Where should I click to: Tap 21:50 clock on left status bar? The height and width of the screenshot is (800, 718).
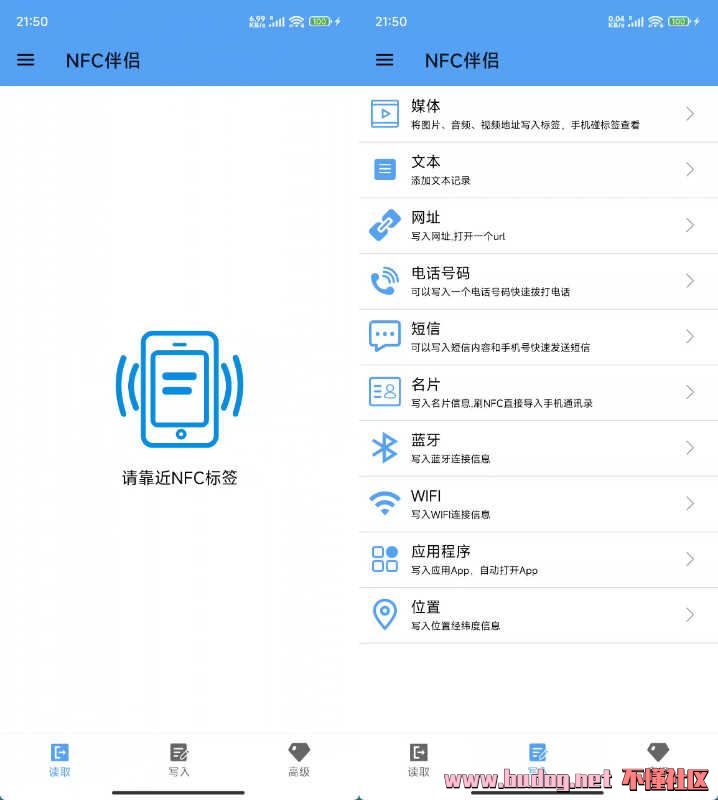coord(32,21)
